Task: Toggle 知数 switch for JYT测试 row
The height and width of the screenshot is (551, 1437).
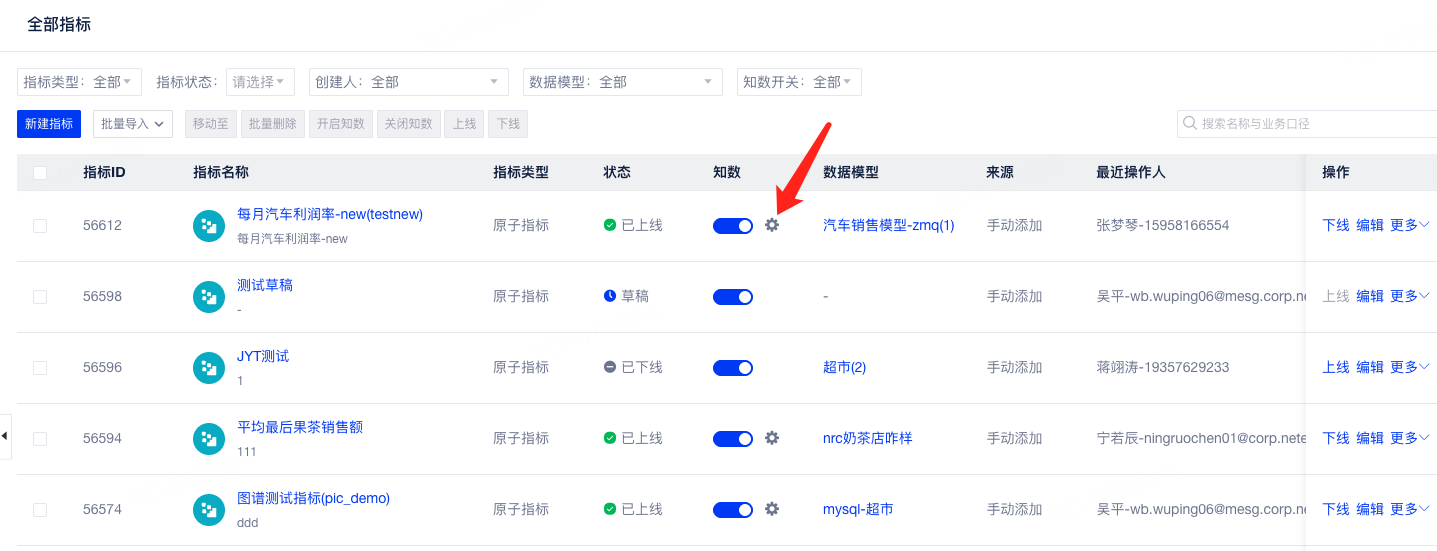Action: tap(733, 368)
